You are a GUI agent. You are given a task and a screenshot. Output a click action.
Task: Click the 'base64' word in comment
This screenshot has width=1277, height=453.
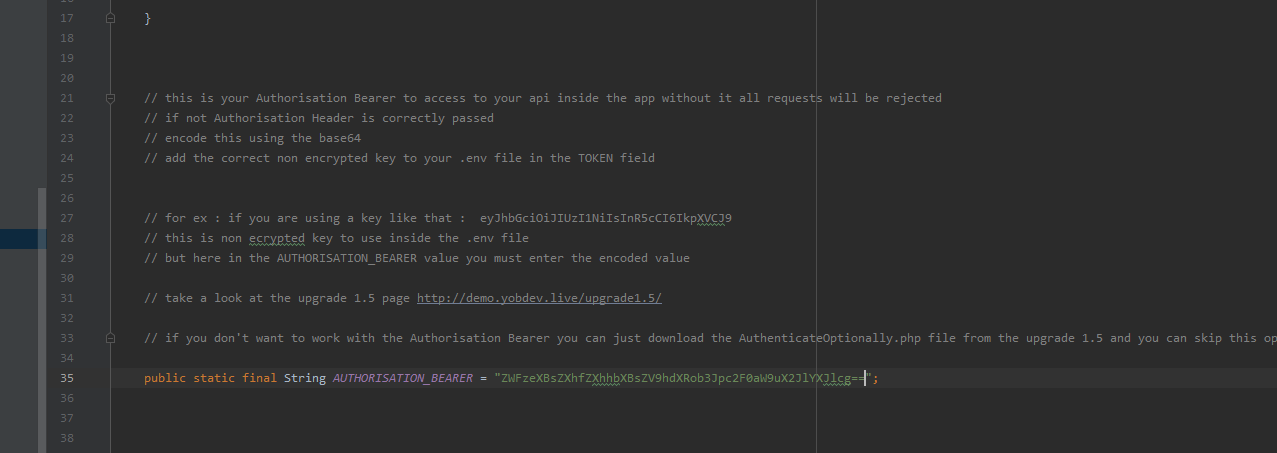click(x=340, y=138)
